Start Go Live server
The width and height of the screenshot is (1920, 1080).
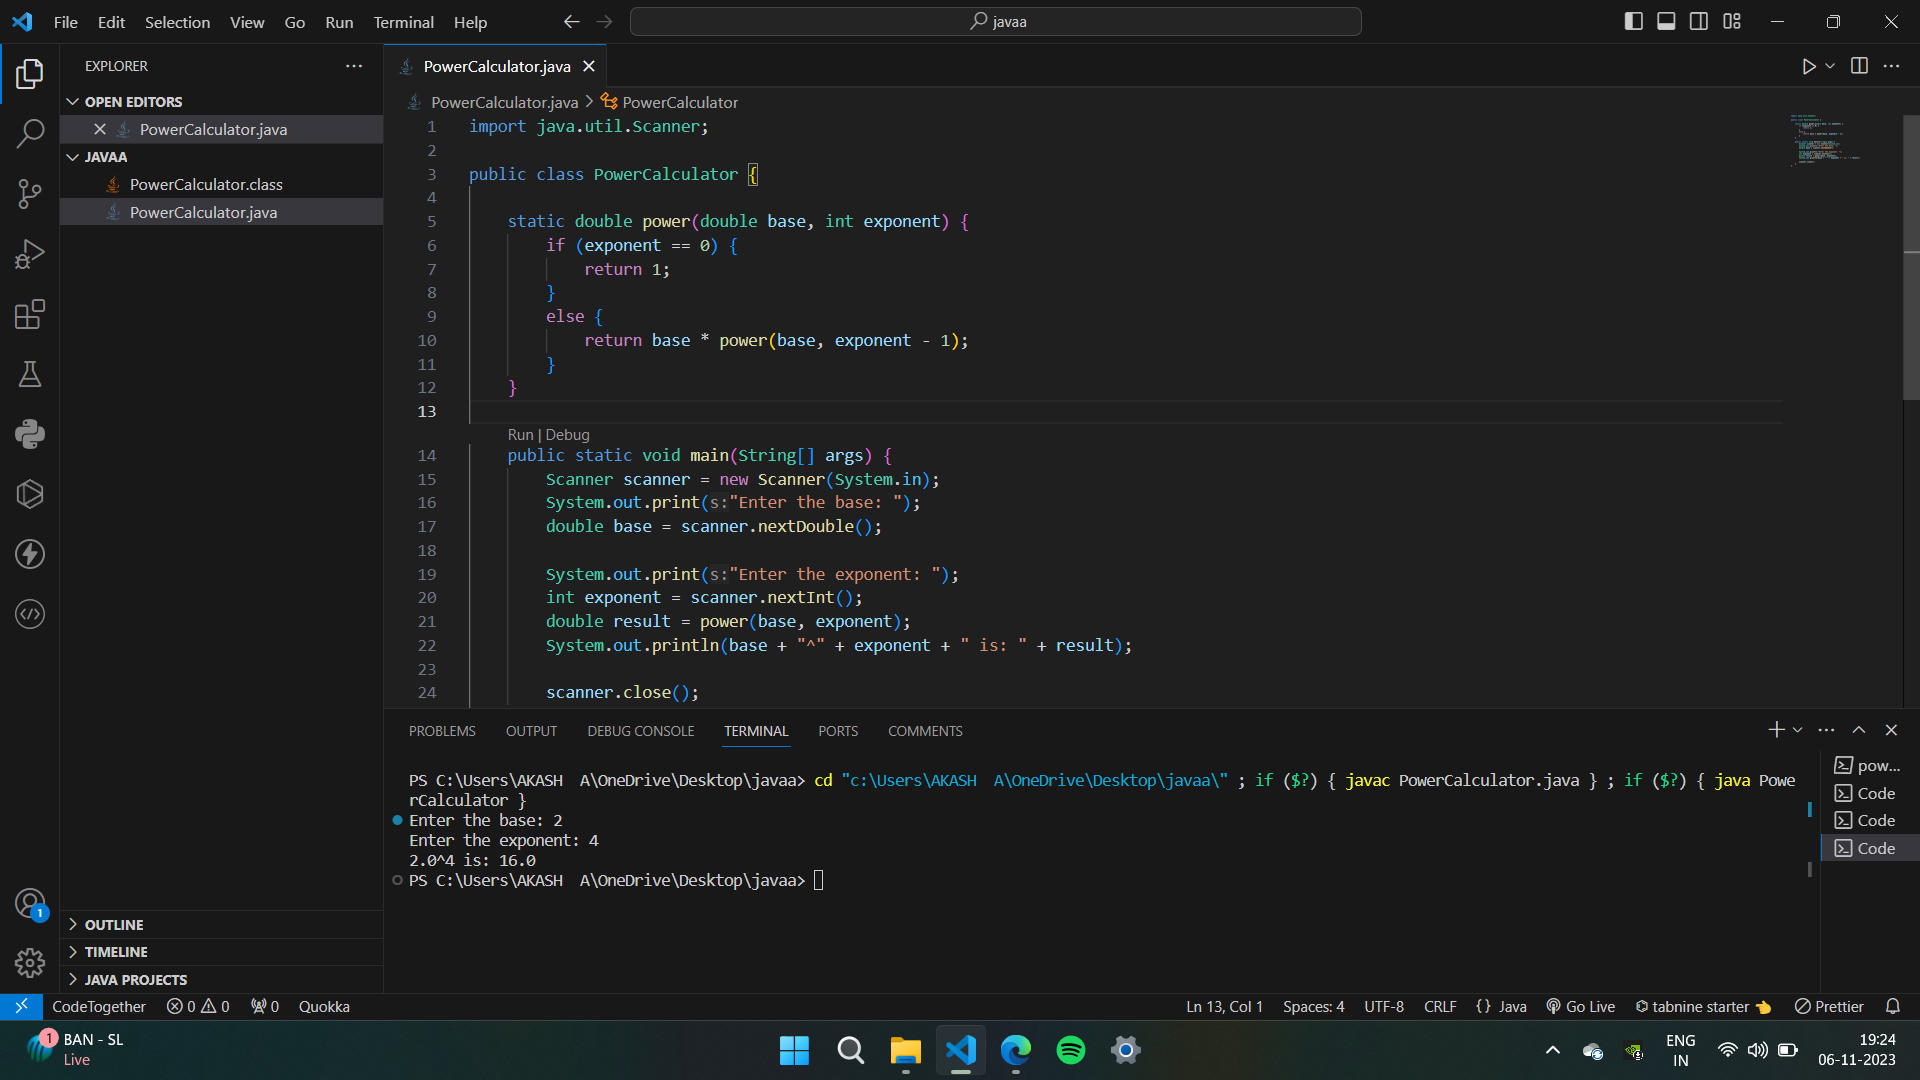coord(1580,1007)
